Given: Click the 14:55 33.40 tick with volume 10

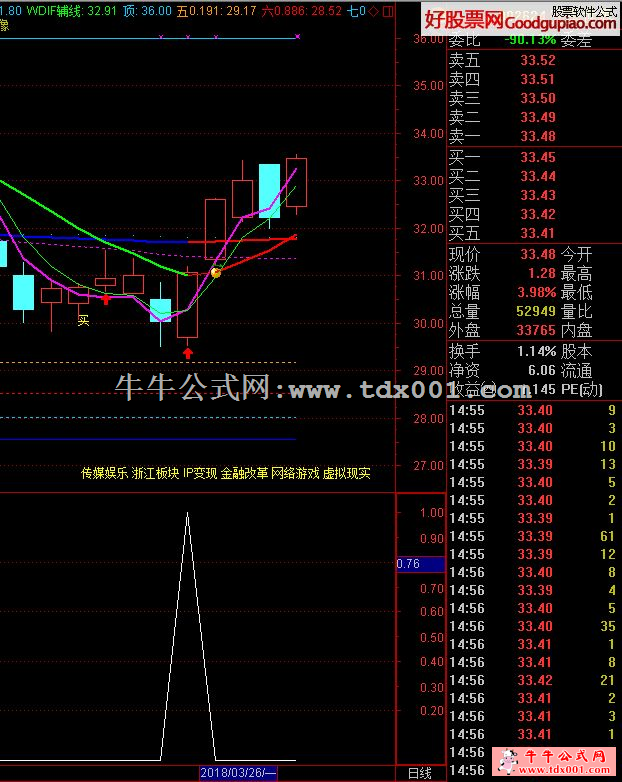Looking at the screenshot, I should (533, 447).
